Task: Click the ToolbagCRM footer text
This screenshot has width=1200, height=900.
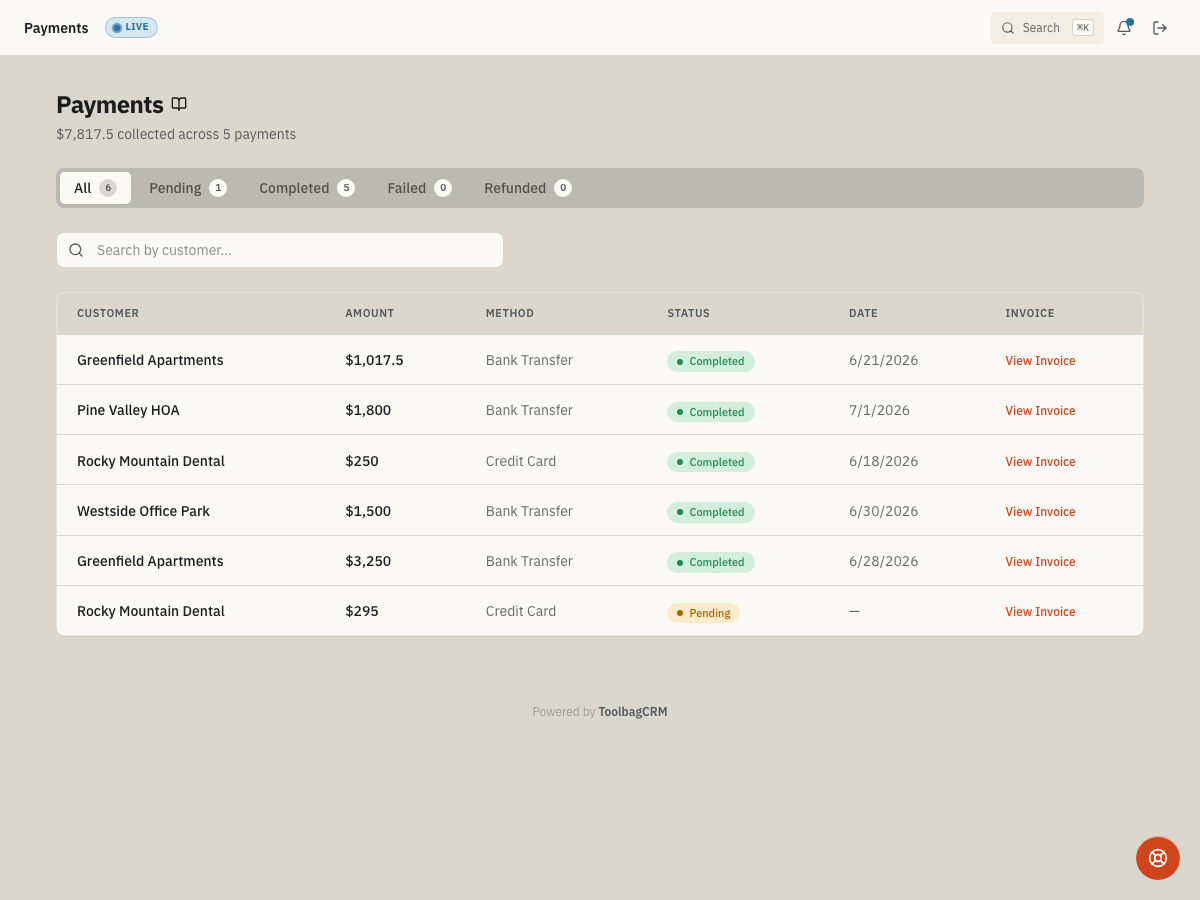Action: pyautogui.click(x=633, y=712)
